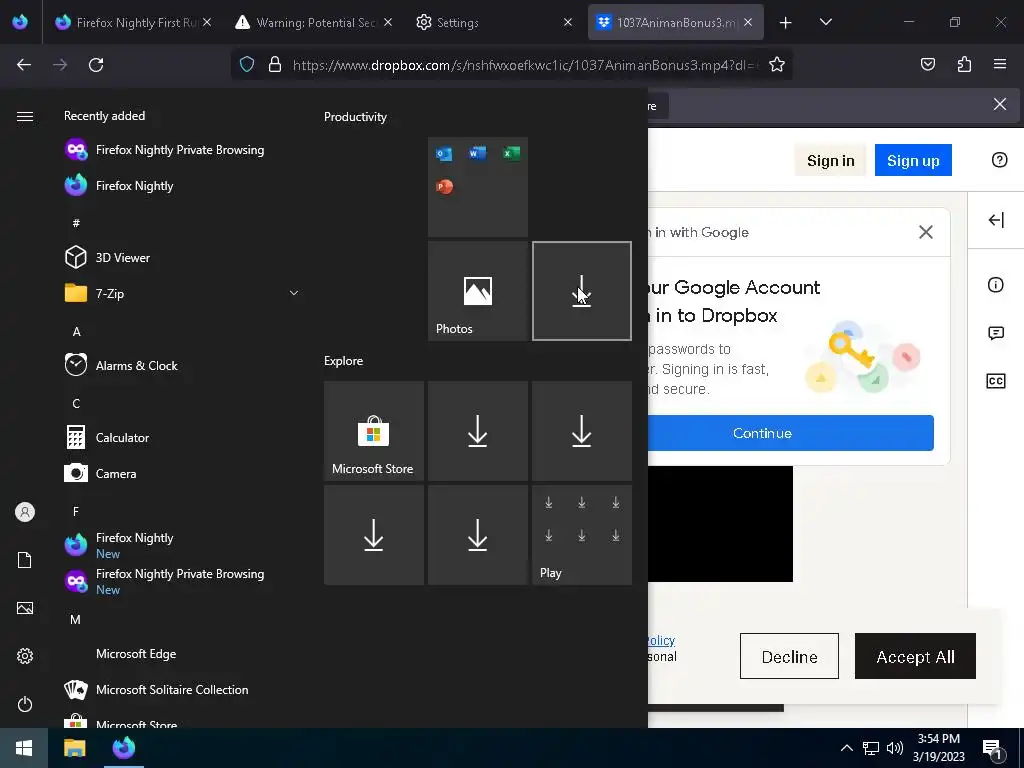Open volume control in system tray
This screenshot has height=768, width=1024.
[x=895, y=748]
